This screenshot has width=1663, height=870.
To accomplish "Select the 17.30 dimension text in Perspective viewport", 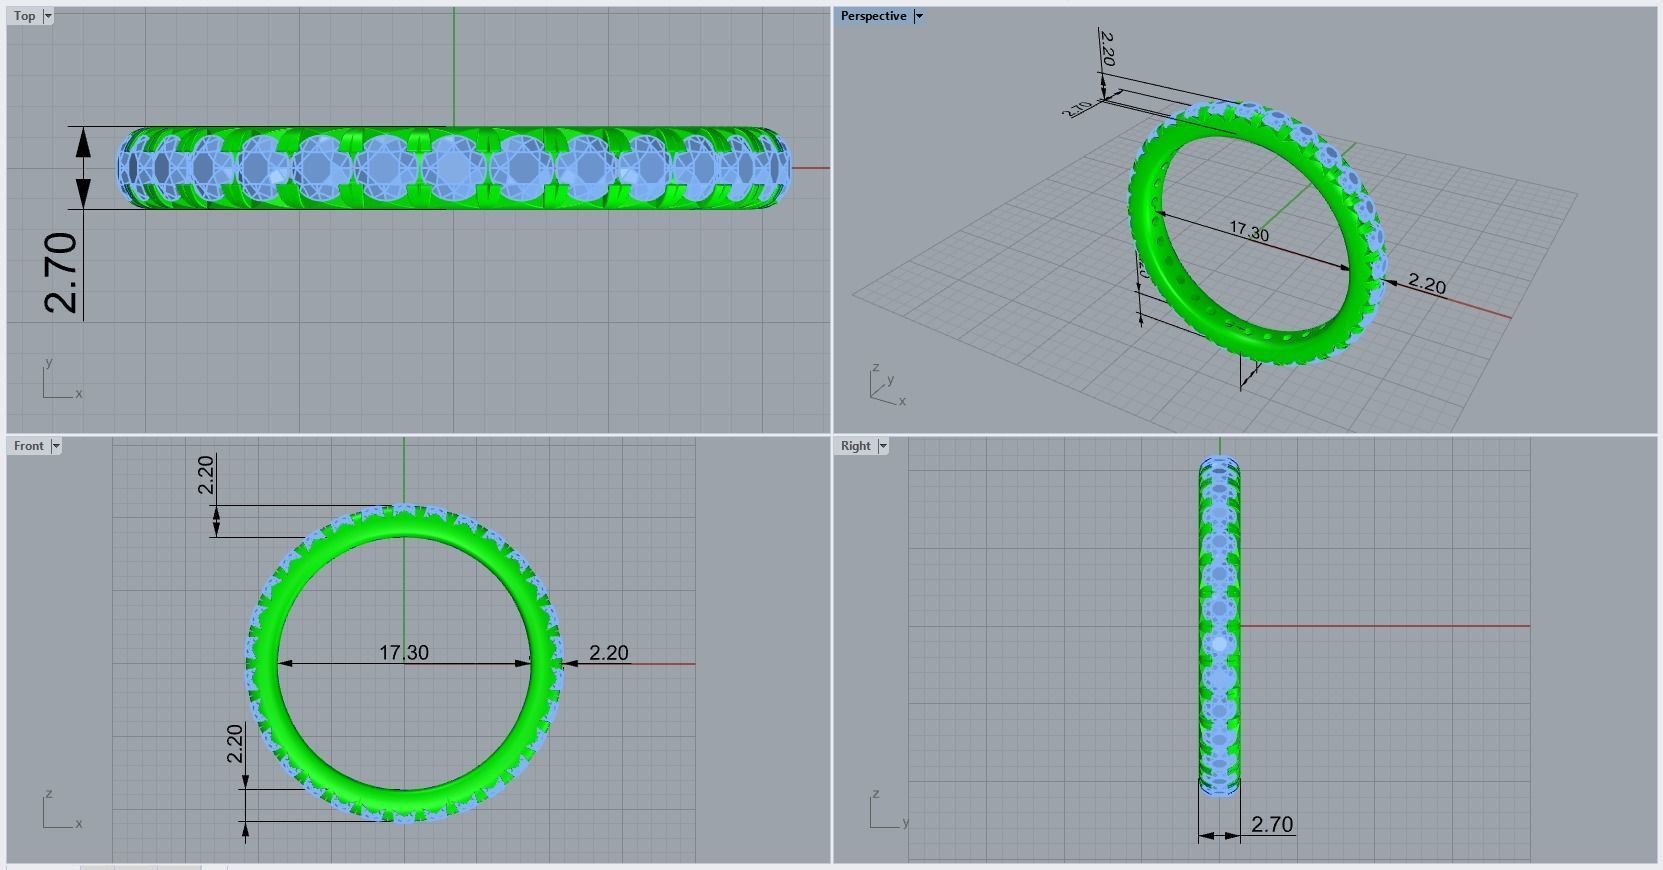I will tap(1249, 231).
